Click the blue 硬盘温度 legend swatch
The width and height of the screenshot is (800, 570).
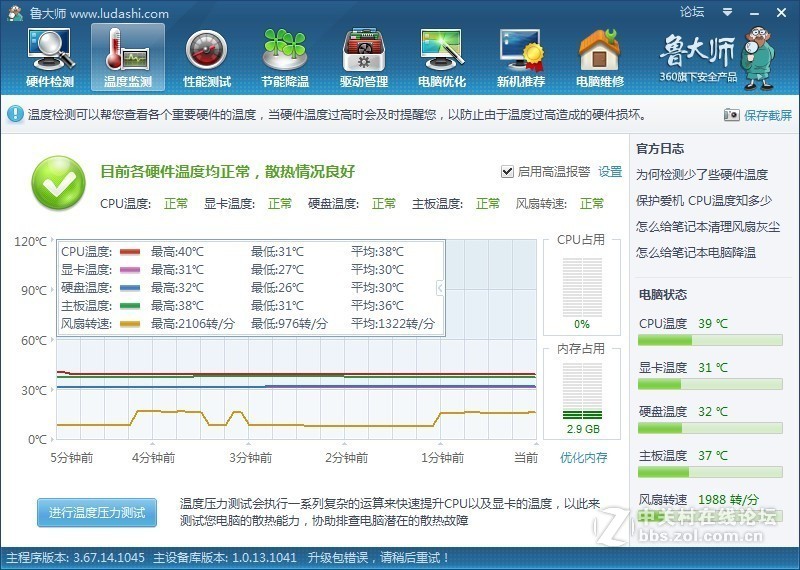130,288
